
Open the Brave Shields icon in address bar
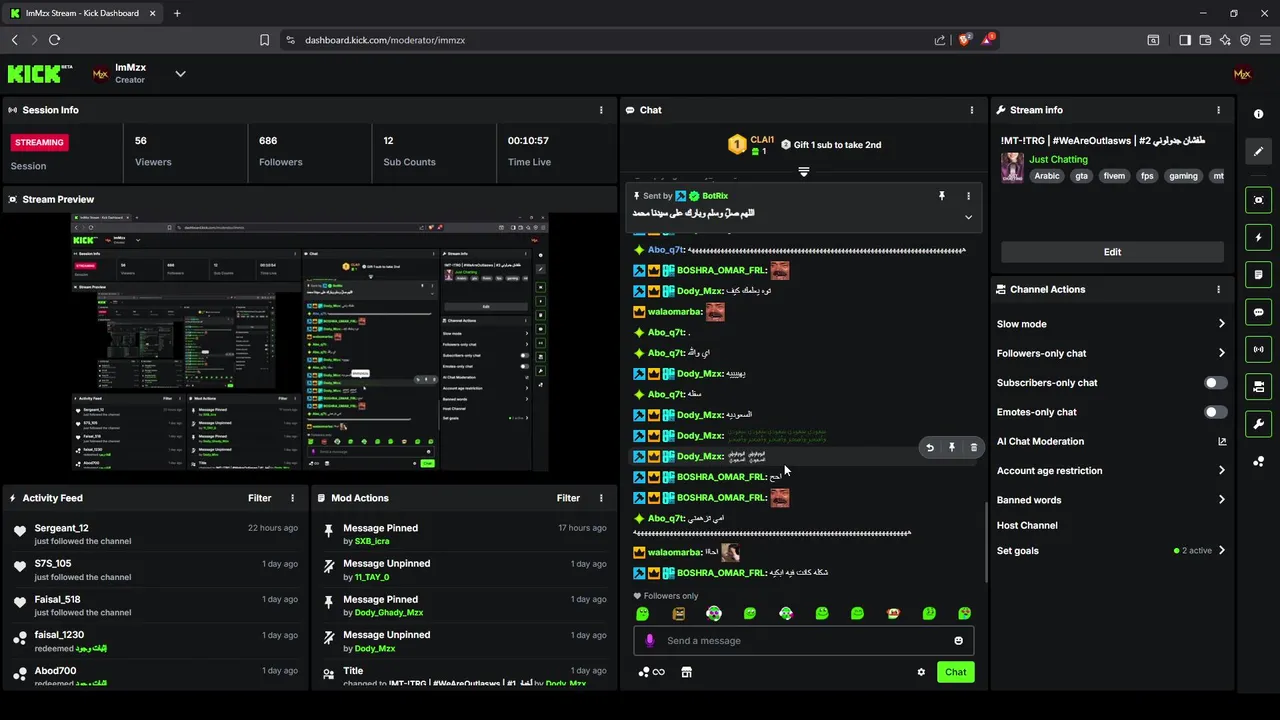[x=966, y=40]
